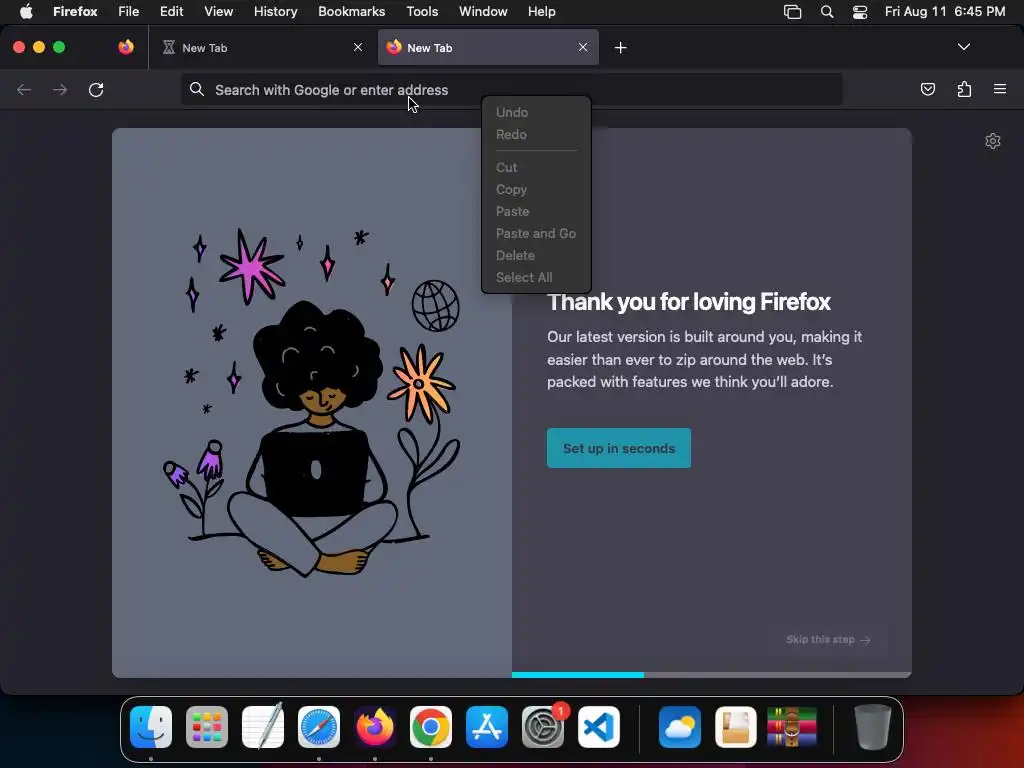This screenshot has height=768, width=1024.
Task: Click Set up in seconds button
Action: 618,448
